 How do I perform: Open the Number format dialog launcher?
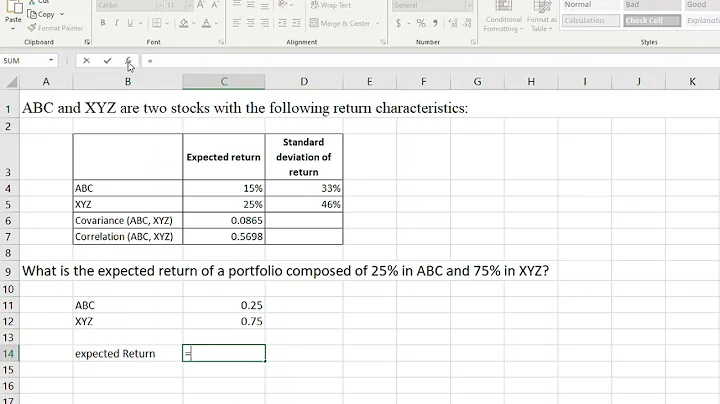tap(473, 42)
